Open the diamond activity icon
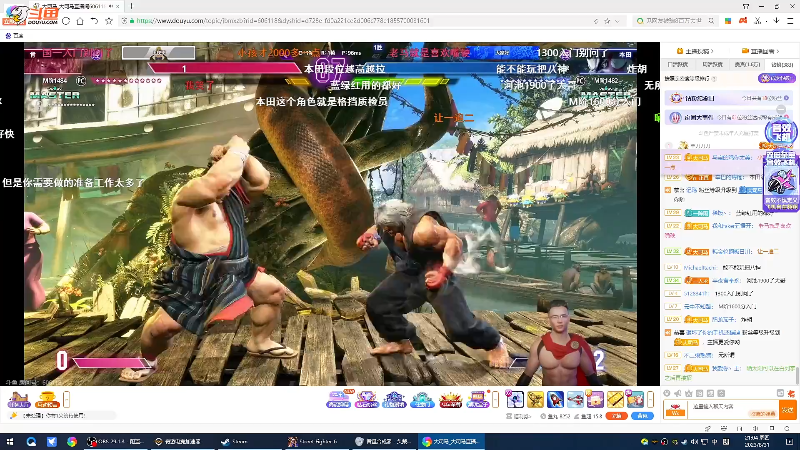 click(367, 399)
